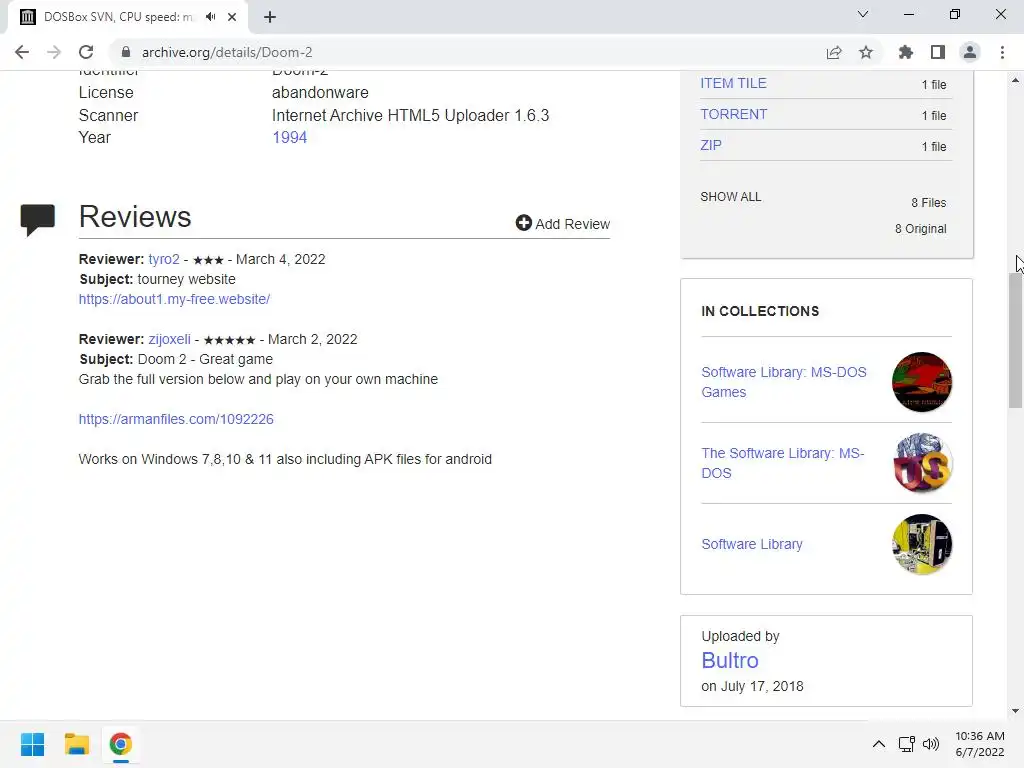Screen dimensions: 1024x768
Task: Click scrollbar up arrow
Action: pyautogui.click(x=1015, y=80)
